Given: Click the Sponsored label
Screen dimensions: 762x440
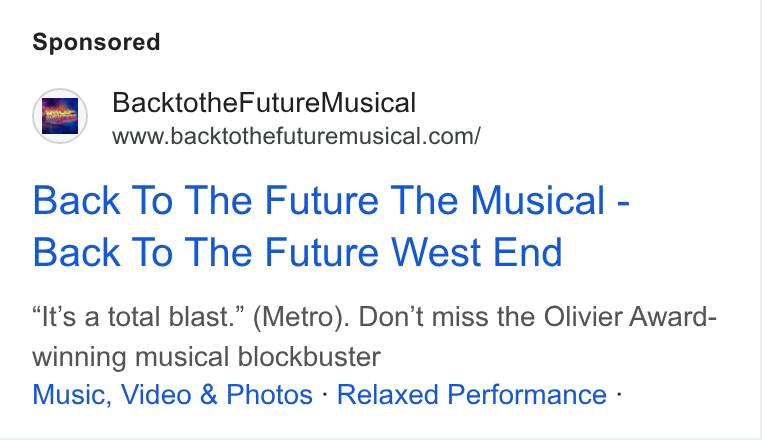Looking at the screenshot, I should 96,42.
